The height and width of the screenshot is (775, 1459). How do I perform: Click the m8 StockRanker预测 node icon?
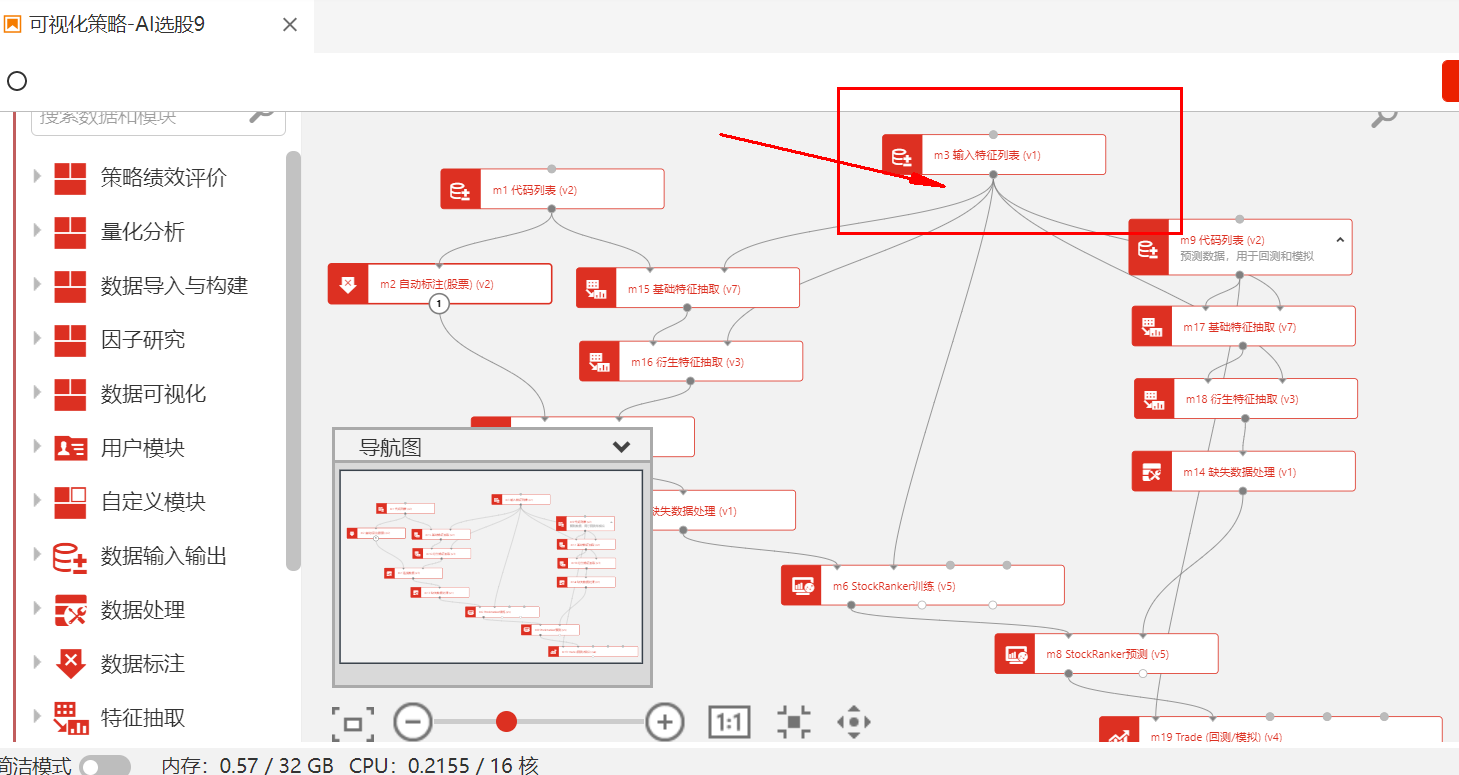point(1015,653)
